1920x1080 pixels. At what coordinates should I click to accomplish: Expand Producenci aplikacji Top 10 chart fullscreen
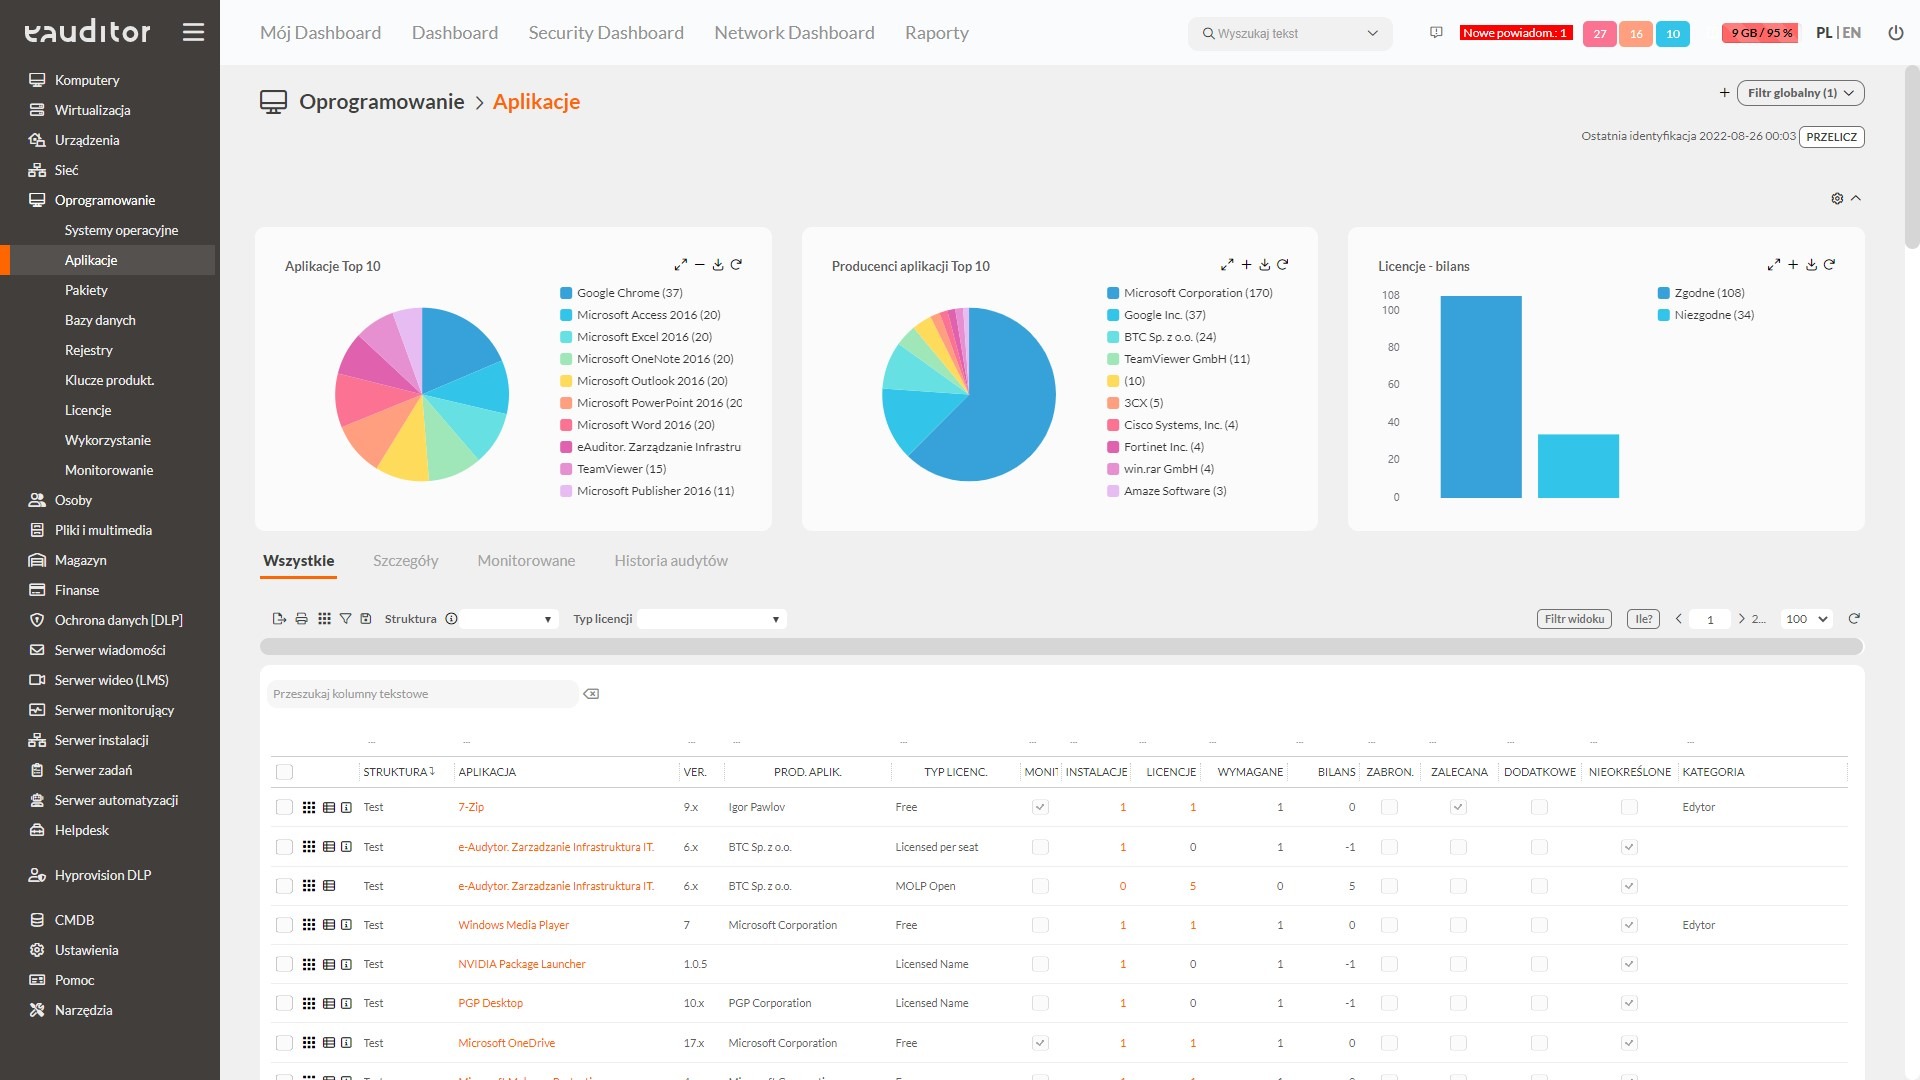click(1227, 265)
